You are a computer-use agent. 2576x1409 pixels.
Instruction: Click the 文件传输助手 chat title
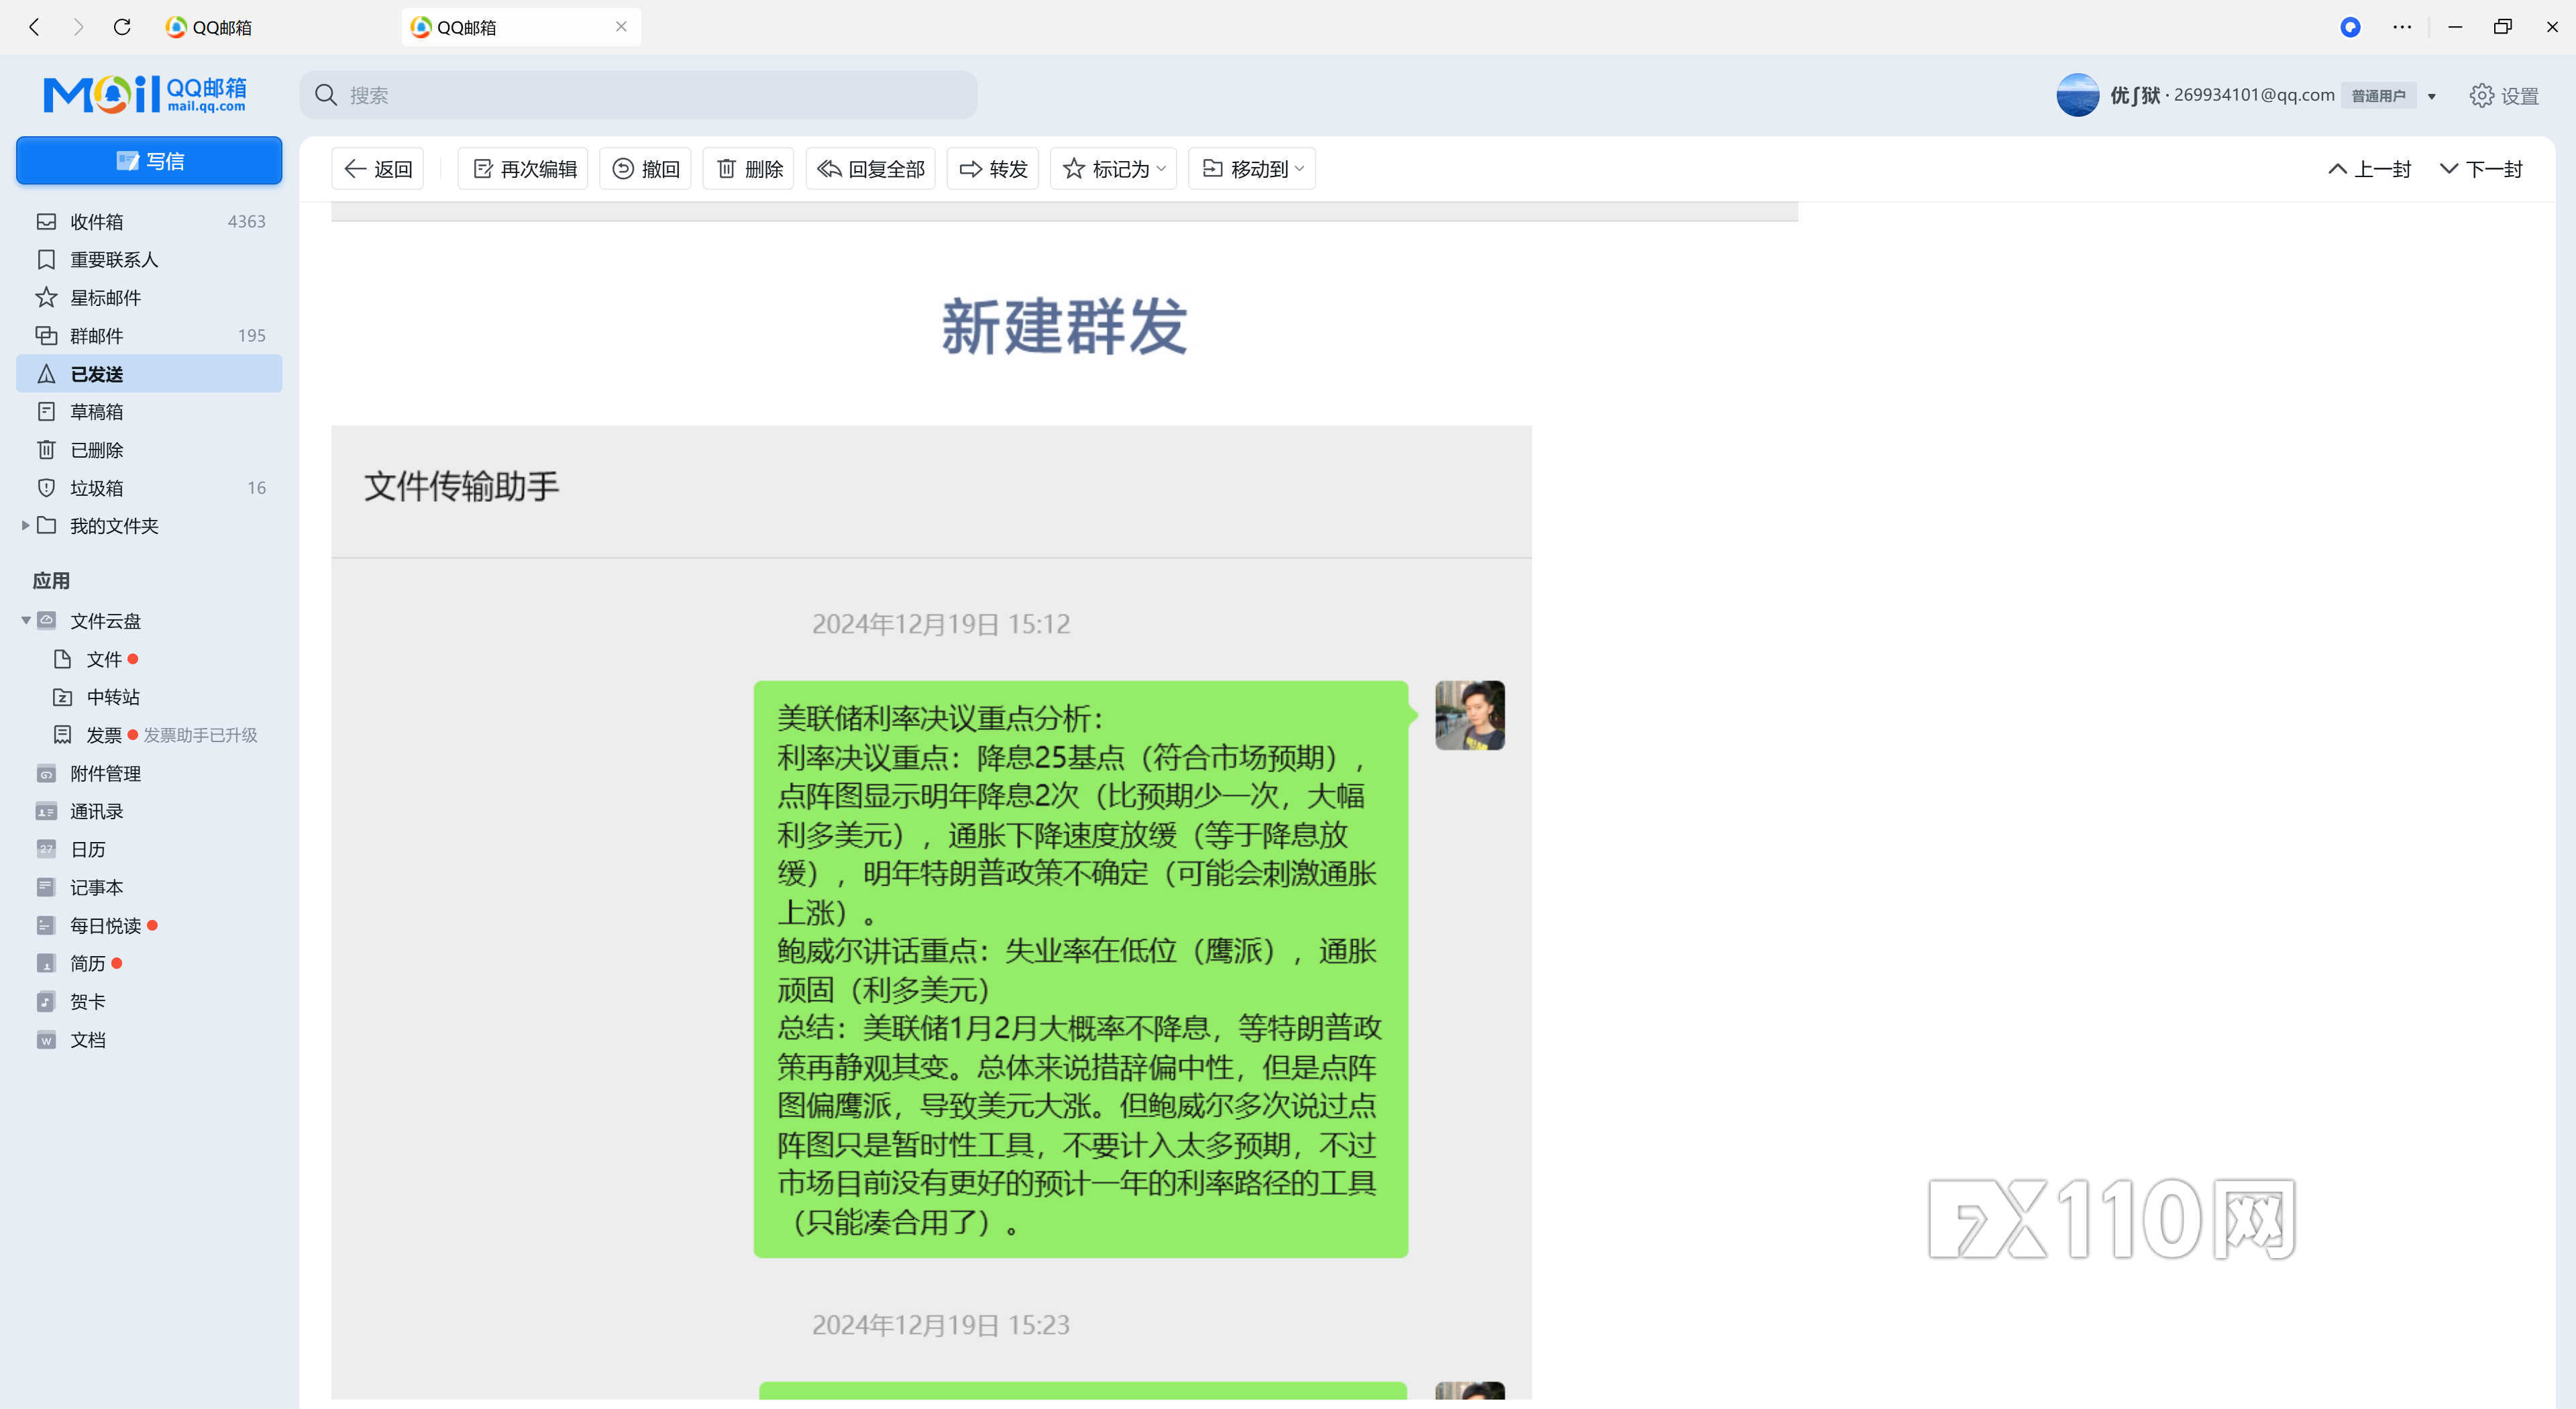point(461,487)
